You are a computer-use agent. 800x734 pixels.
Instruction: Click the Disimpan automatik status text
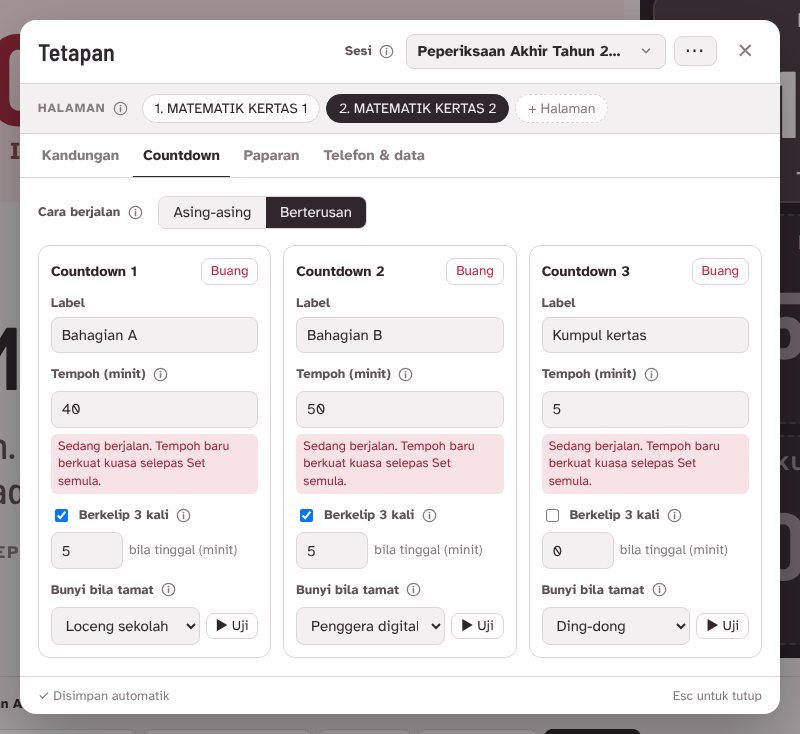(104, 696)
